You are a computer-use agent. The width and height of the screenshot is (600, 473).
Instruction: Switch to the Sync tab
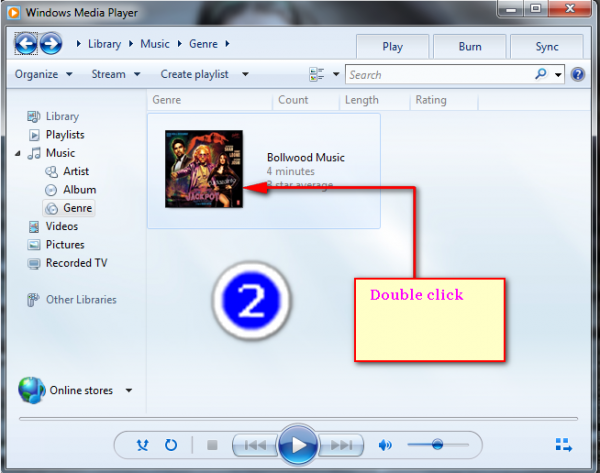pos(547,47)
